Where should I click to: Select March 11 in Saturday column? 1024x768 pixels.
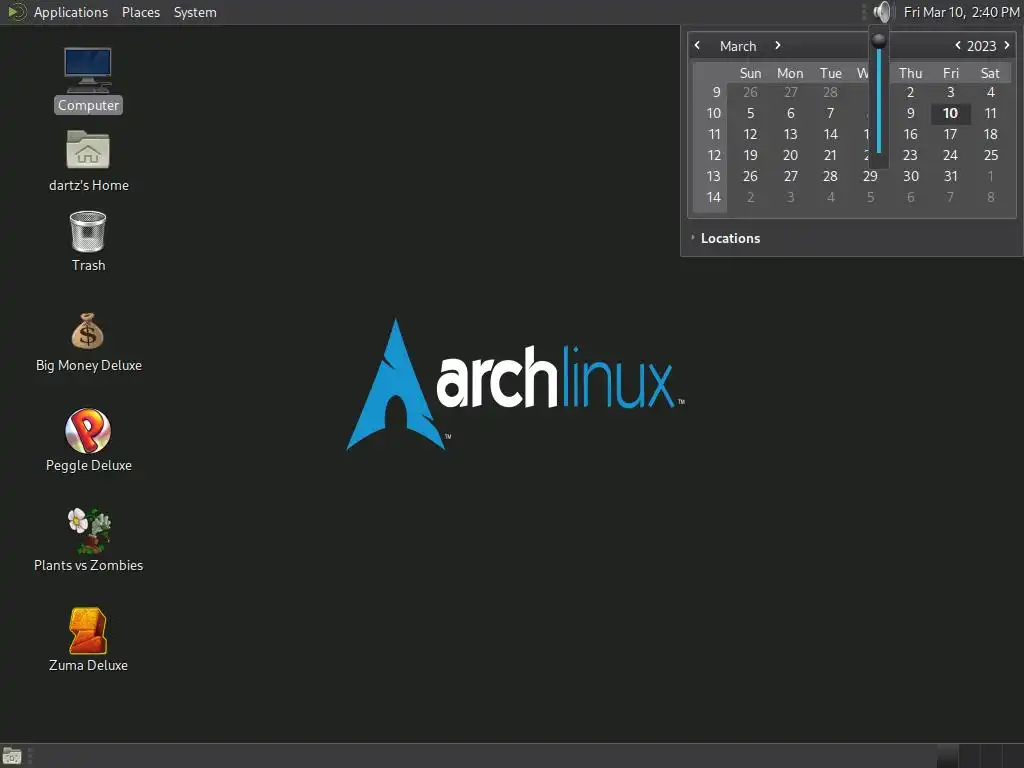pos(991,113)
